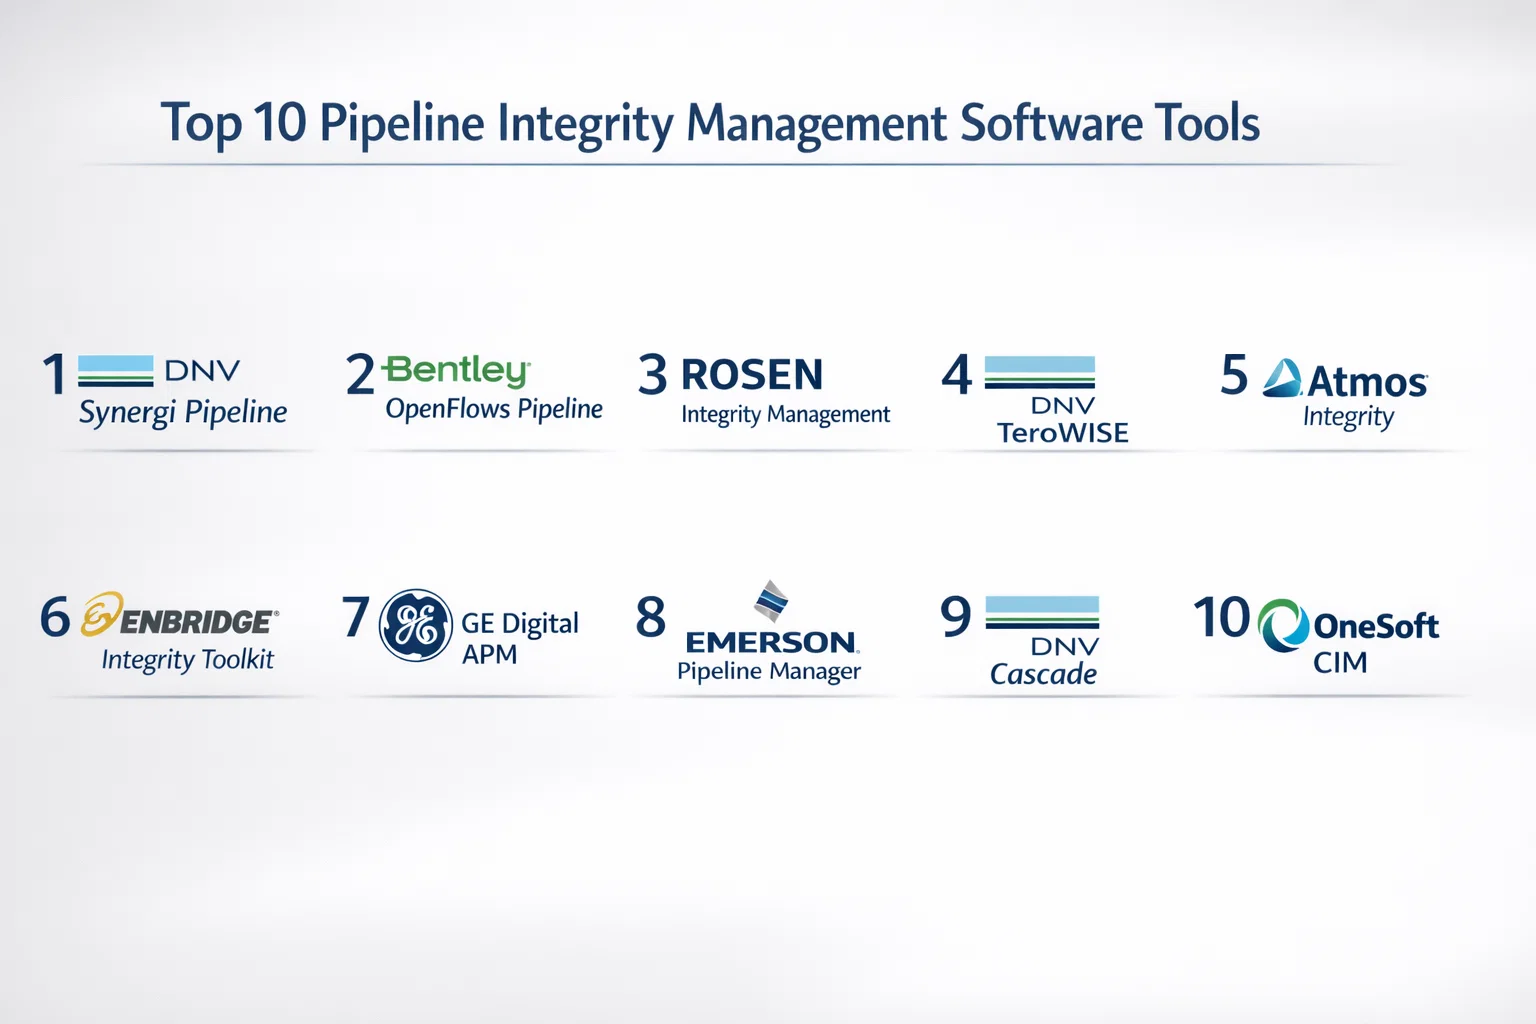Screen dimensions: 1536x1024
Task: Click the Pipeline Manager text under Emerson
Action: (768, 671)
